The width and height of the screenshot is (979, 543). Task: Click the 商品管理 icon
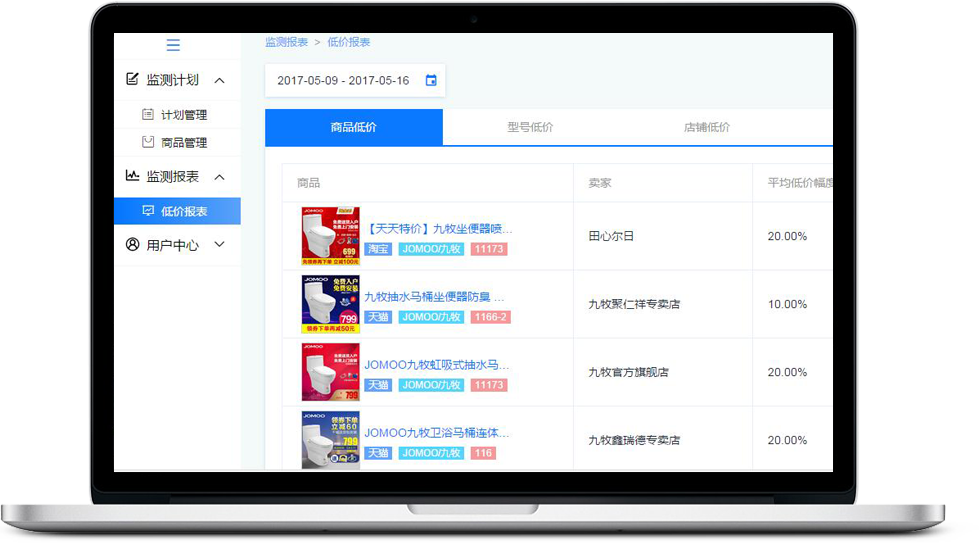click(x=148, y=142)
